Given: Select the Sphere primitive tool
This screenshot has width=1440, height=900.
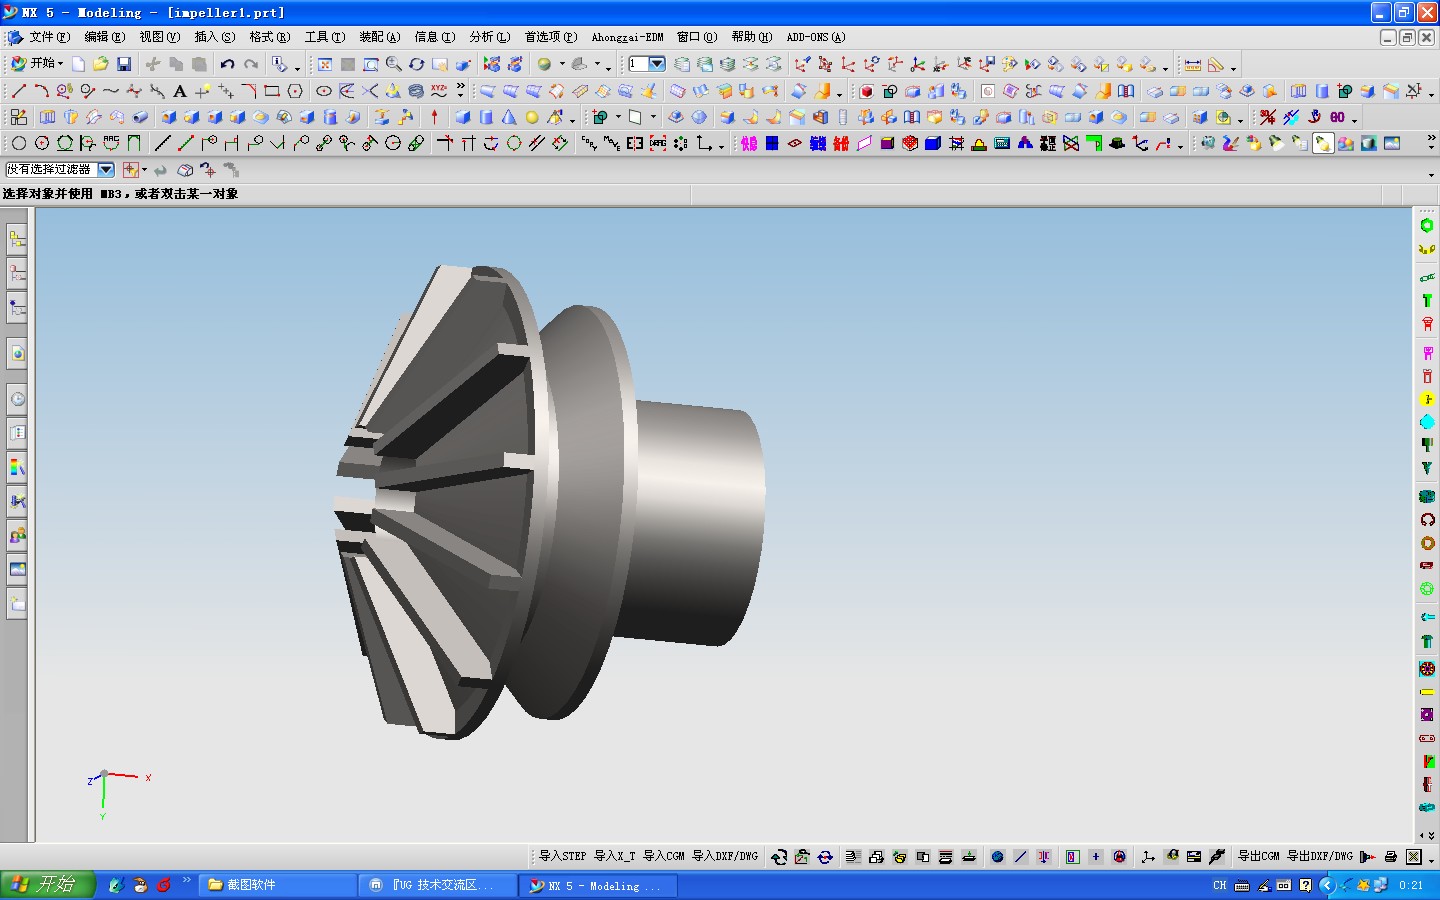Looking at the screenshot, I should (532, 117).
